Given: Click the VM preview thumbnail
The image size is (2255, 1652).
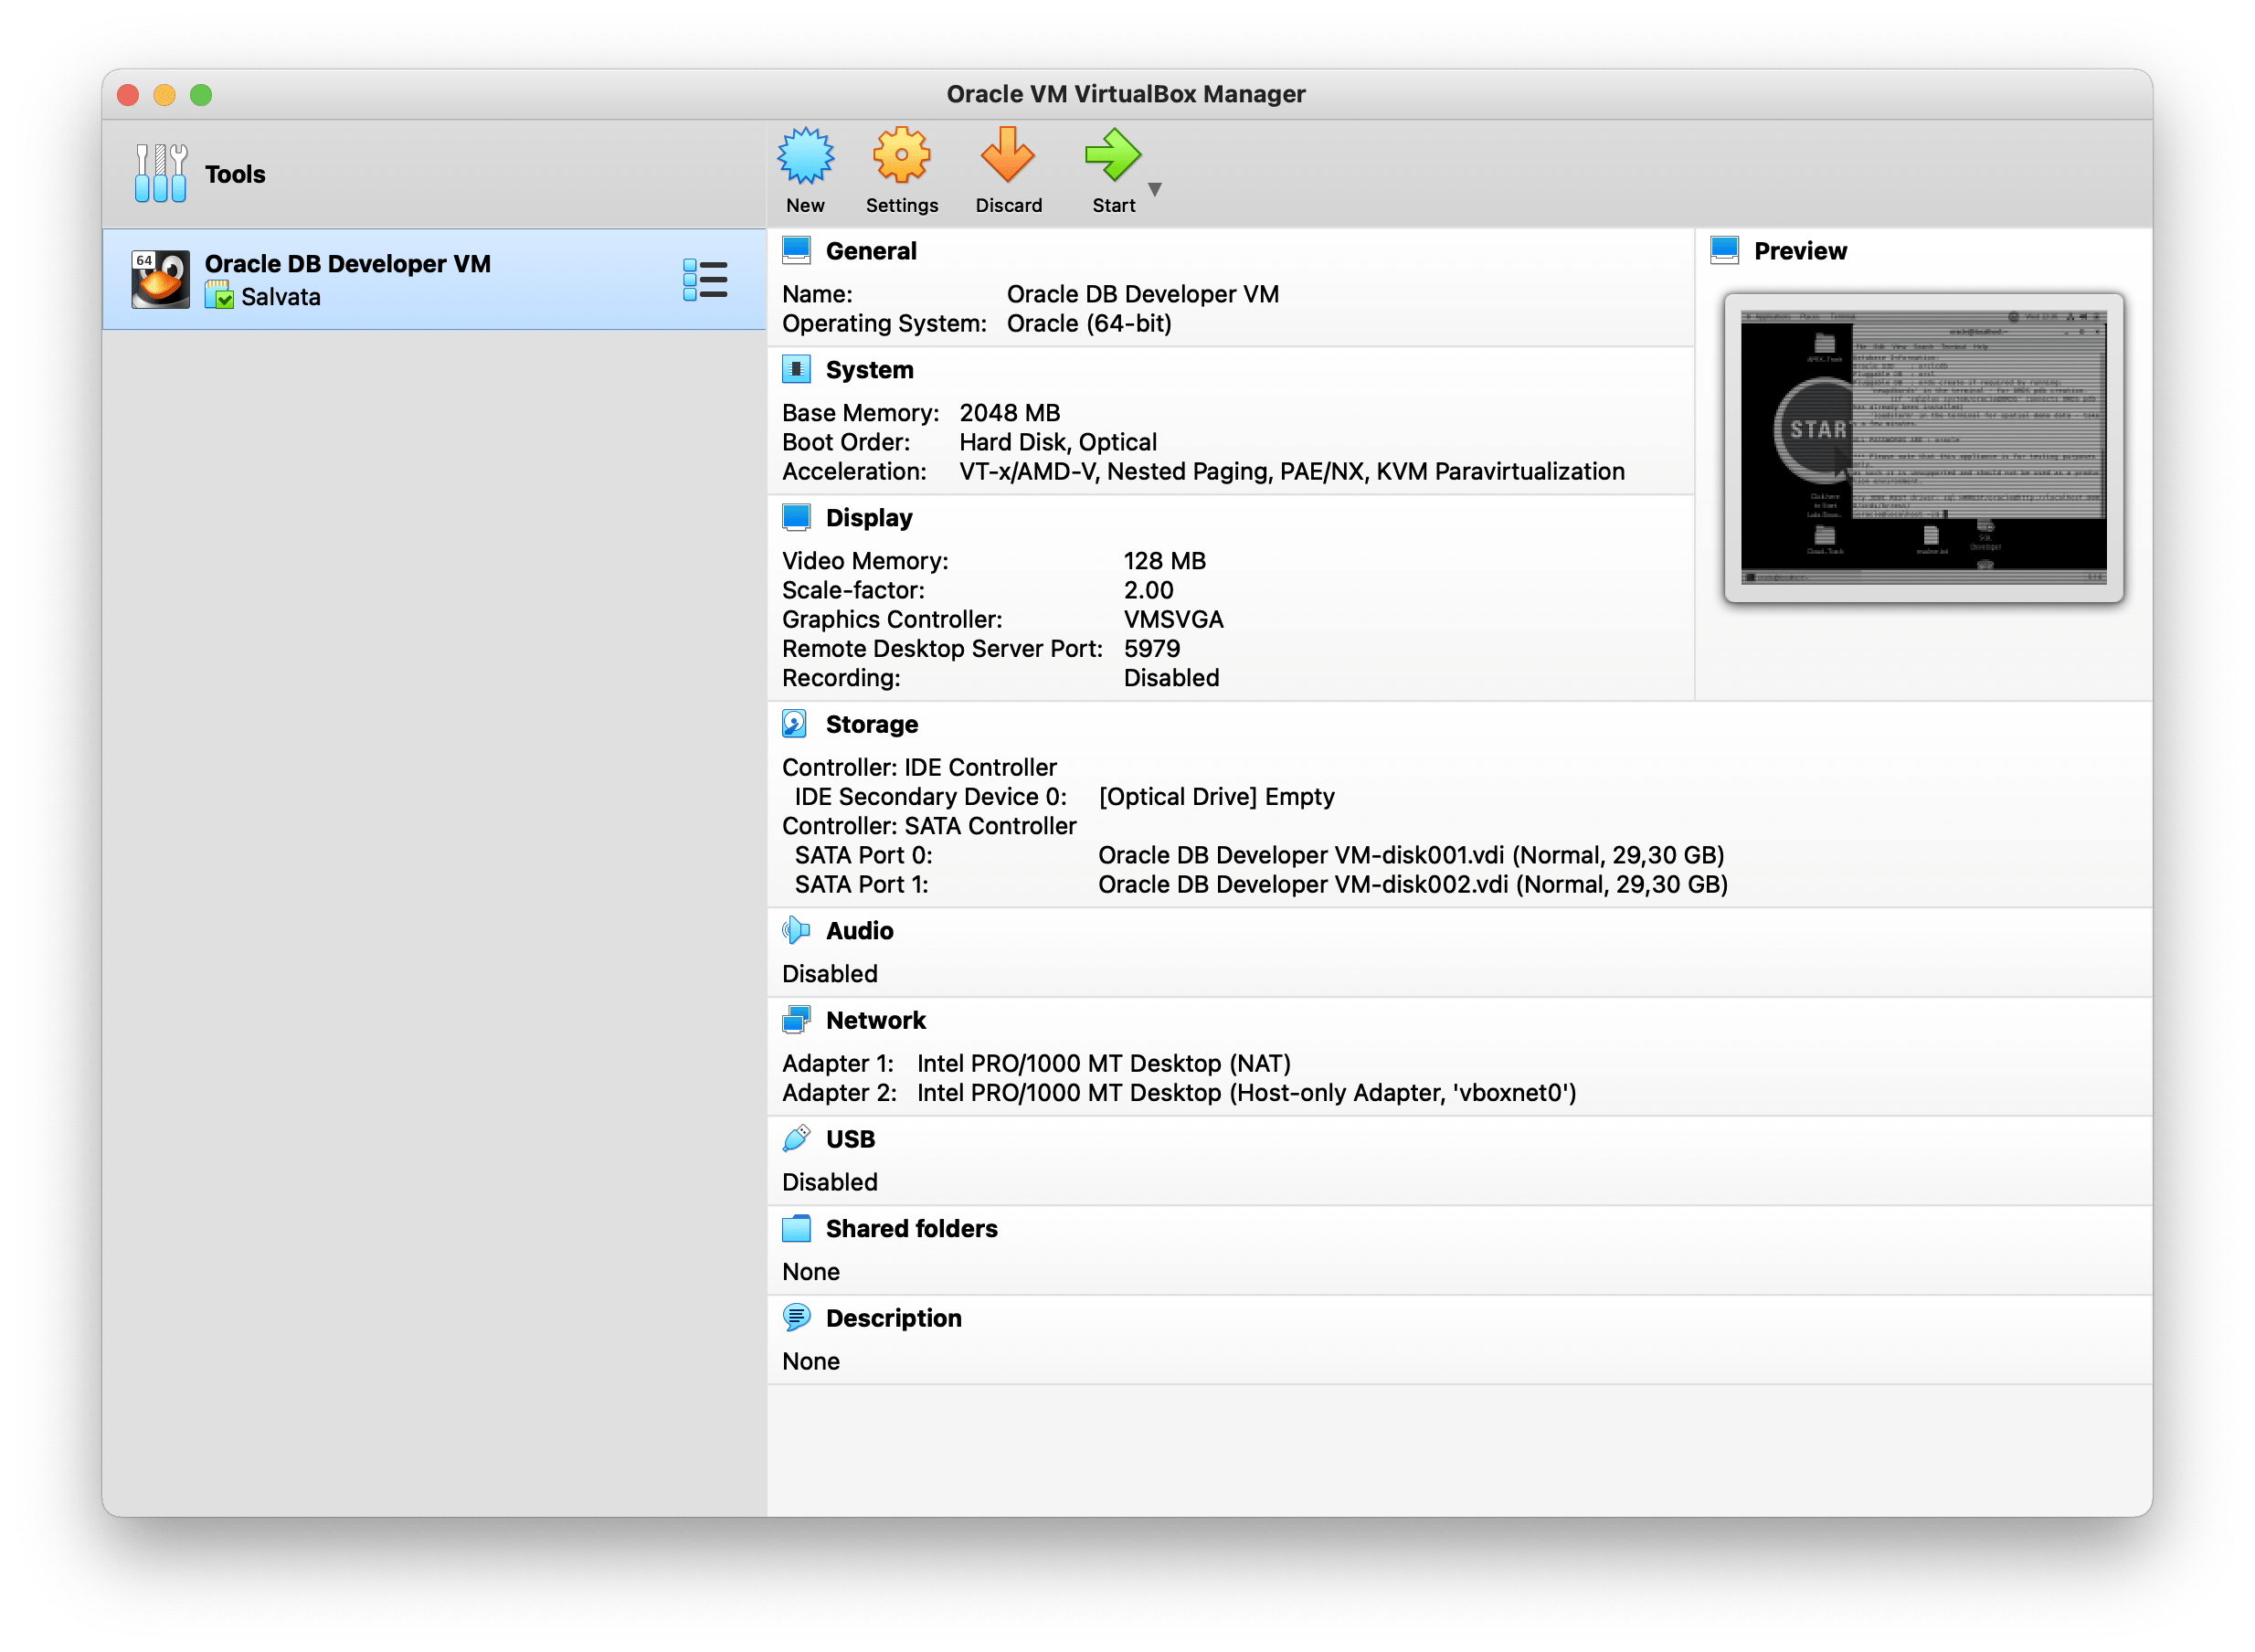Looking at the screenshot, I should coord(1923,447).
